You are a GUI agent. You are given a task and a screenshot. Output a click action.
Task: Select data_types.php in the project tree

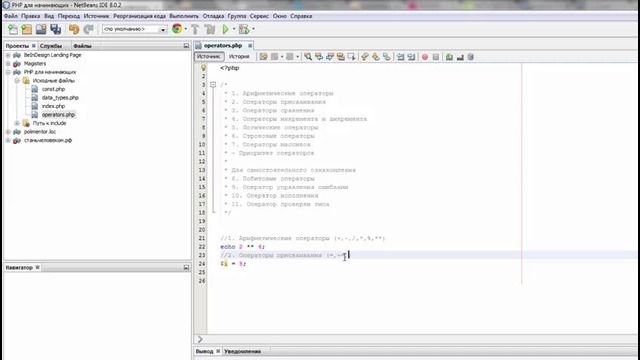pos(60,98)
